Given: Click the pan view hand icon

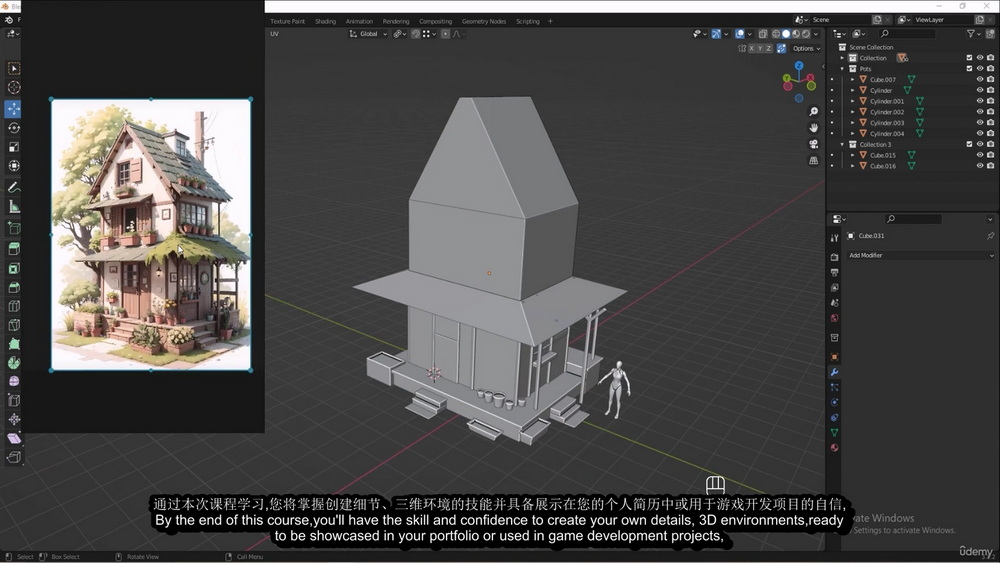Looking at the screenshot, I should (813, 128).
